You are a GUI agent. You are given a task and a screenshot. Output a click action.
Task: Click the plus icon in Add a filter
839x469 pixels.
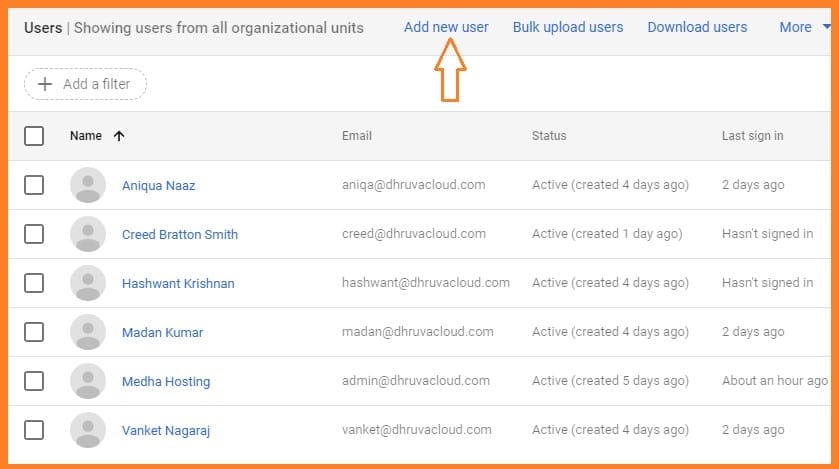tap(44, 84)
